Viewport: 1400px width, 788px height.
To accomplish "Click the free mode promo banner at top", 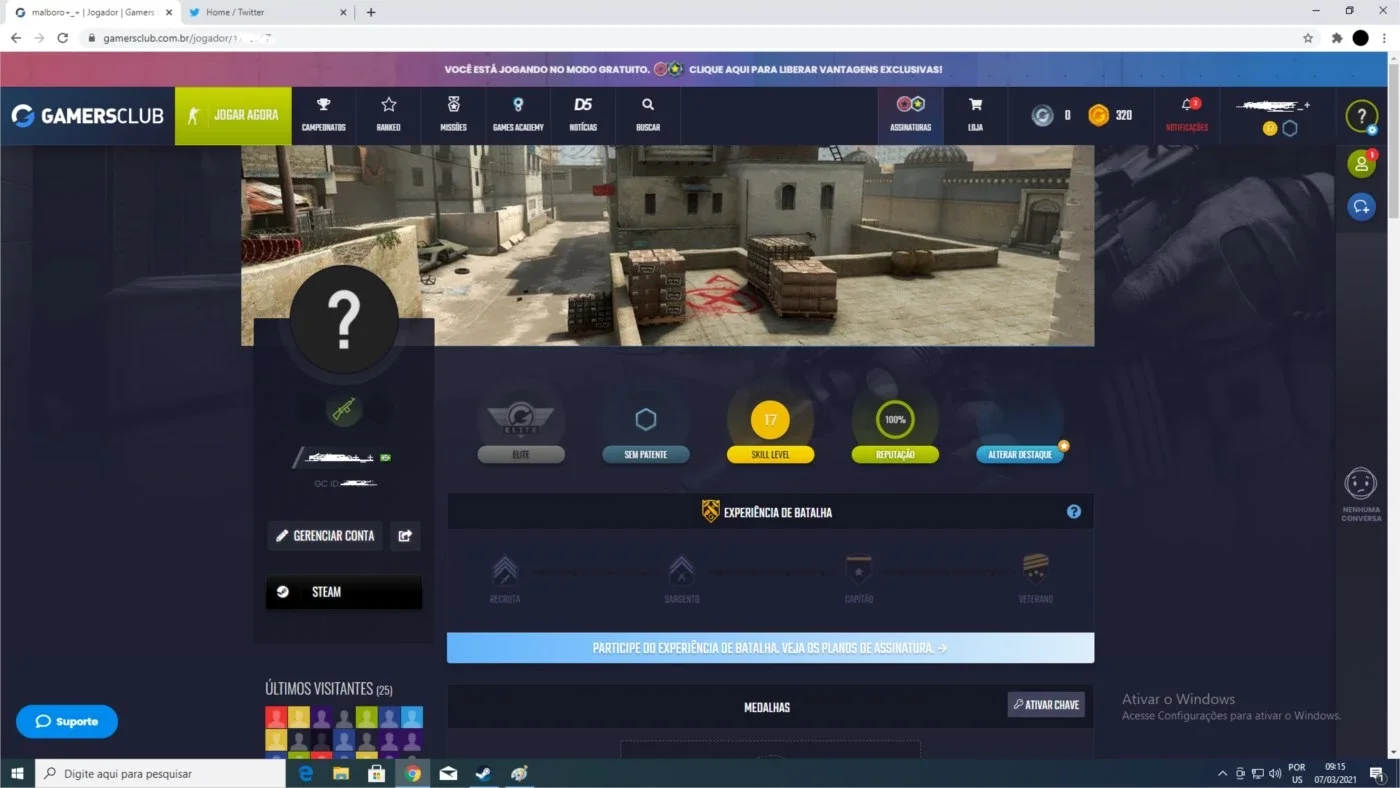I will [693, 69].
